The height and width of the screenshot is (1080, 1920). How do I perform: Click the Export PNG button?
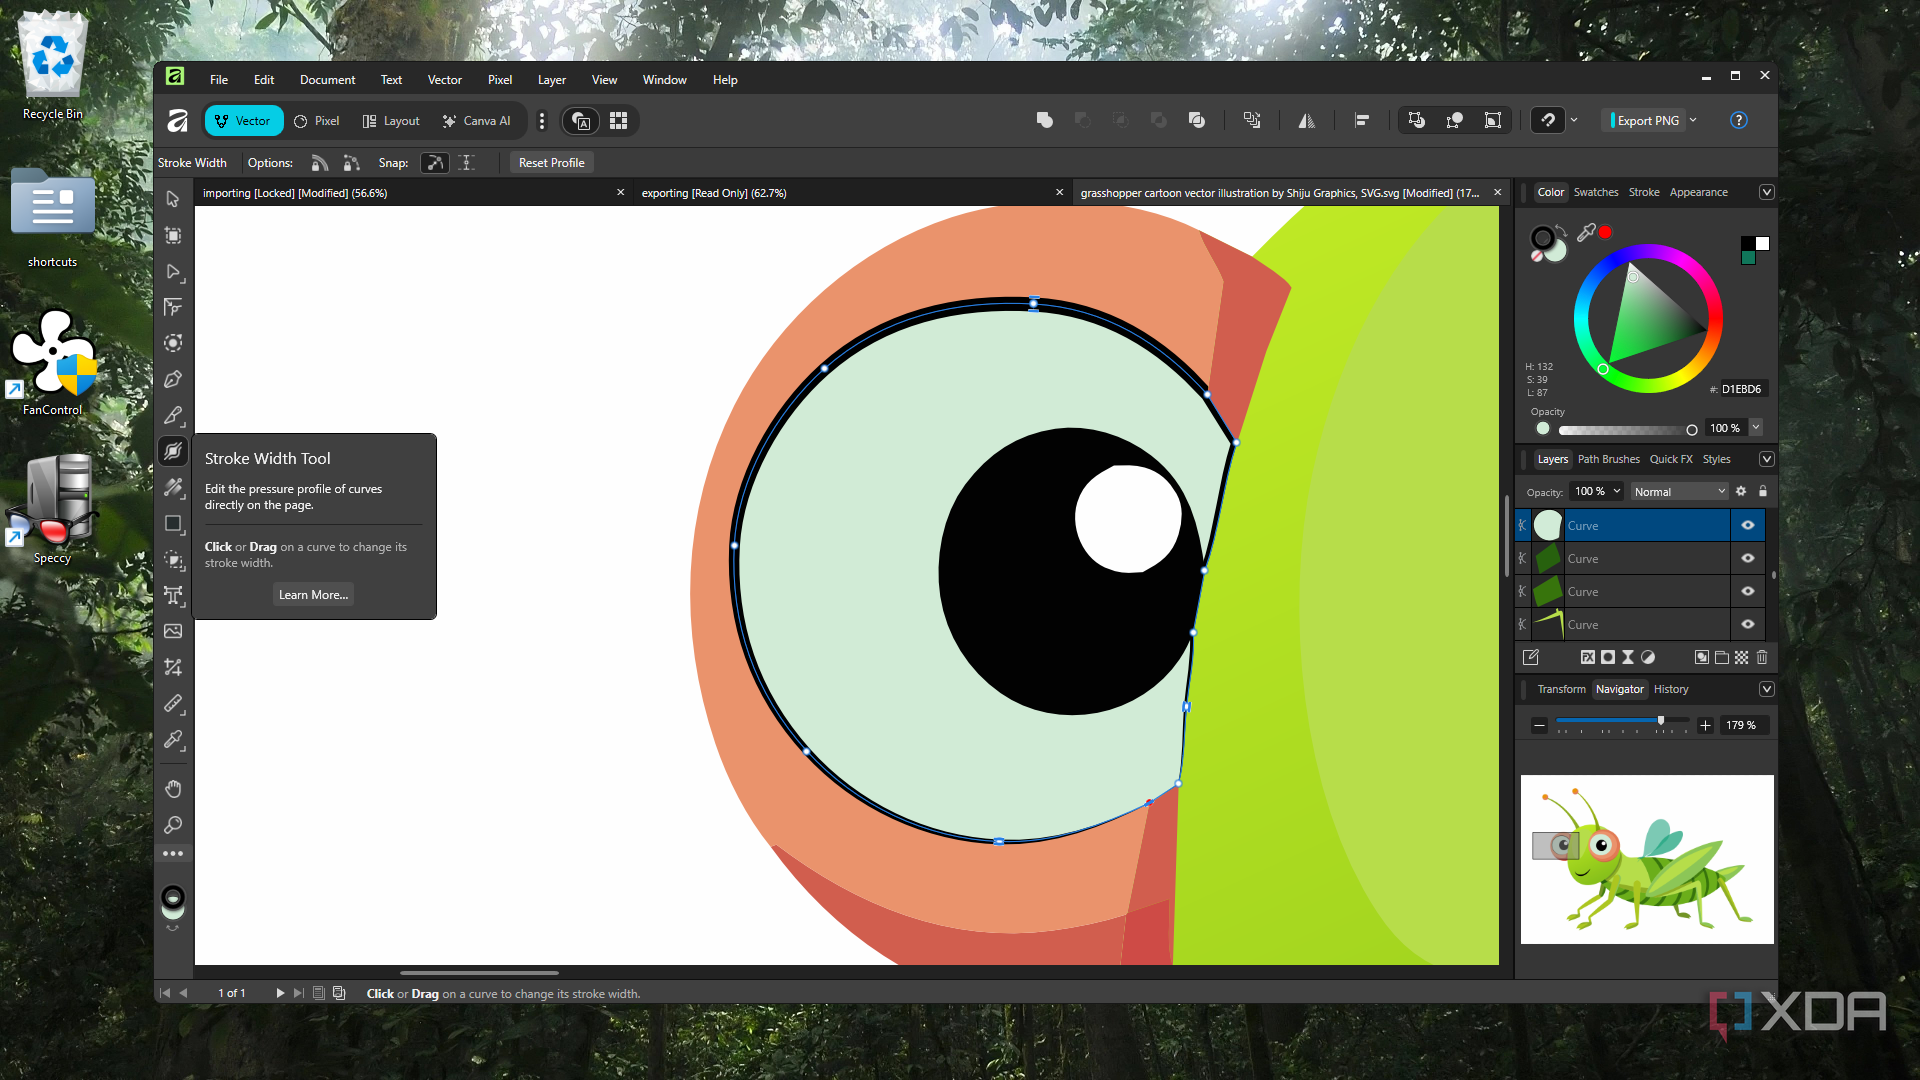click(1646, 120)
